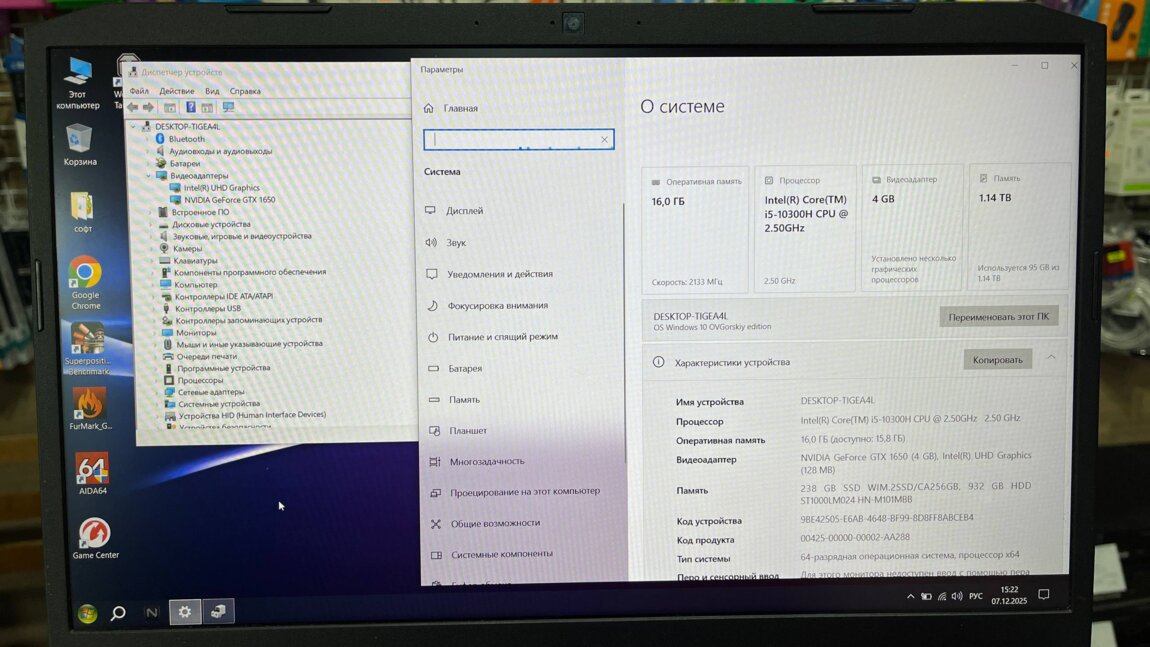Expand the Bluetooth device category
The width and height of the screenshot is (1150, 647).
click(x=149, y=139)
